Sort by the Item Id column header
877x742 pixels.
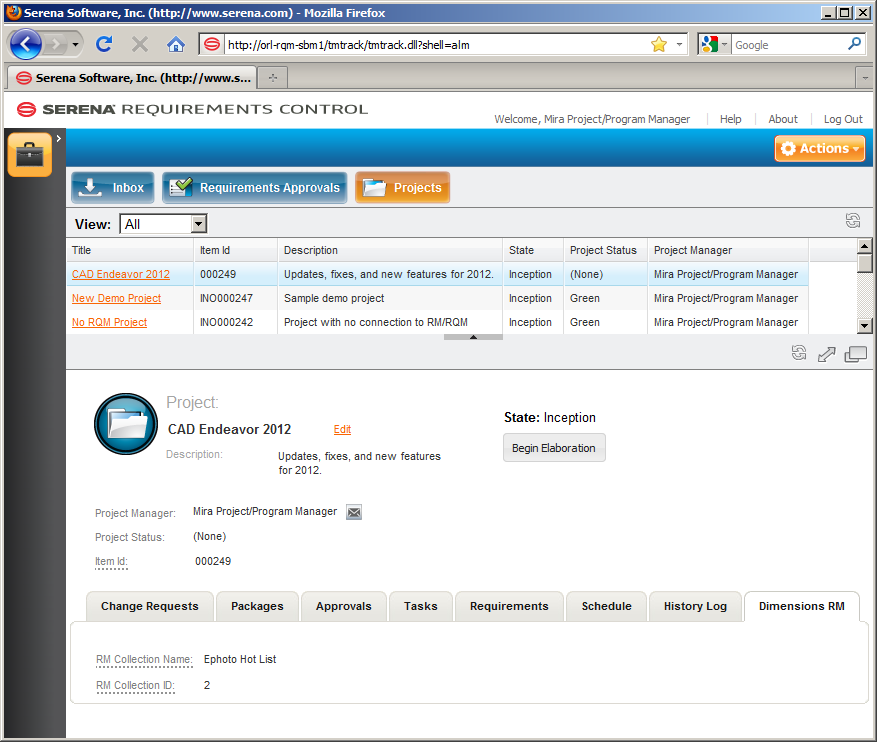click(x=235, y=251)
